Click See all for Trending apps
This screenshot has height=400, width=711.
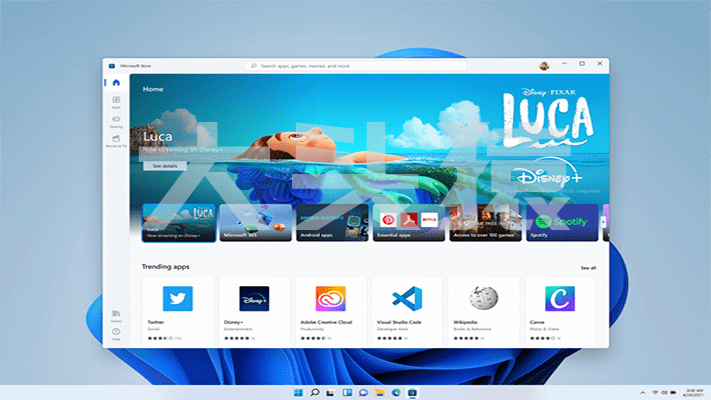pos(588,268)
